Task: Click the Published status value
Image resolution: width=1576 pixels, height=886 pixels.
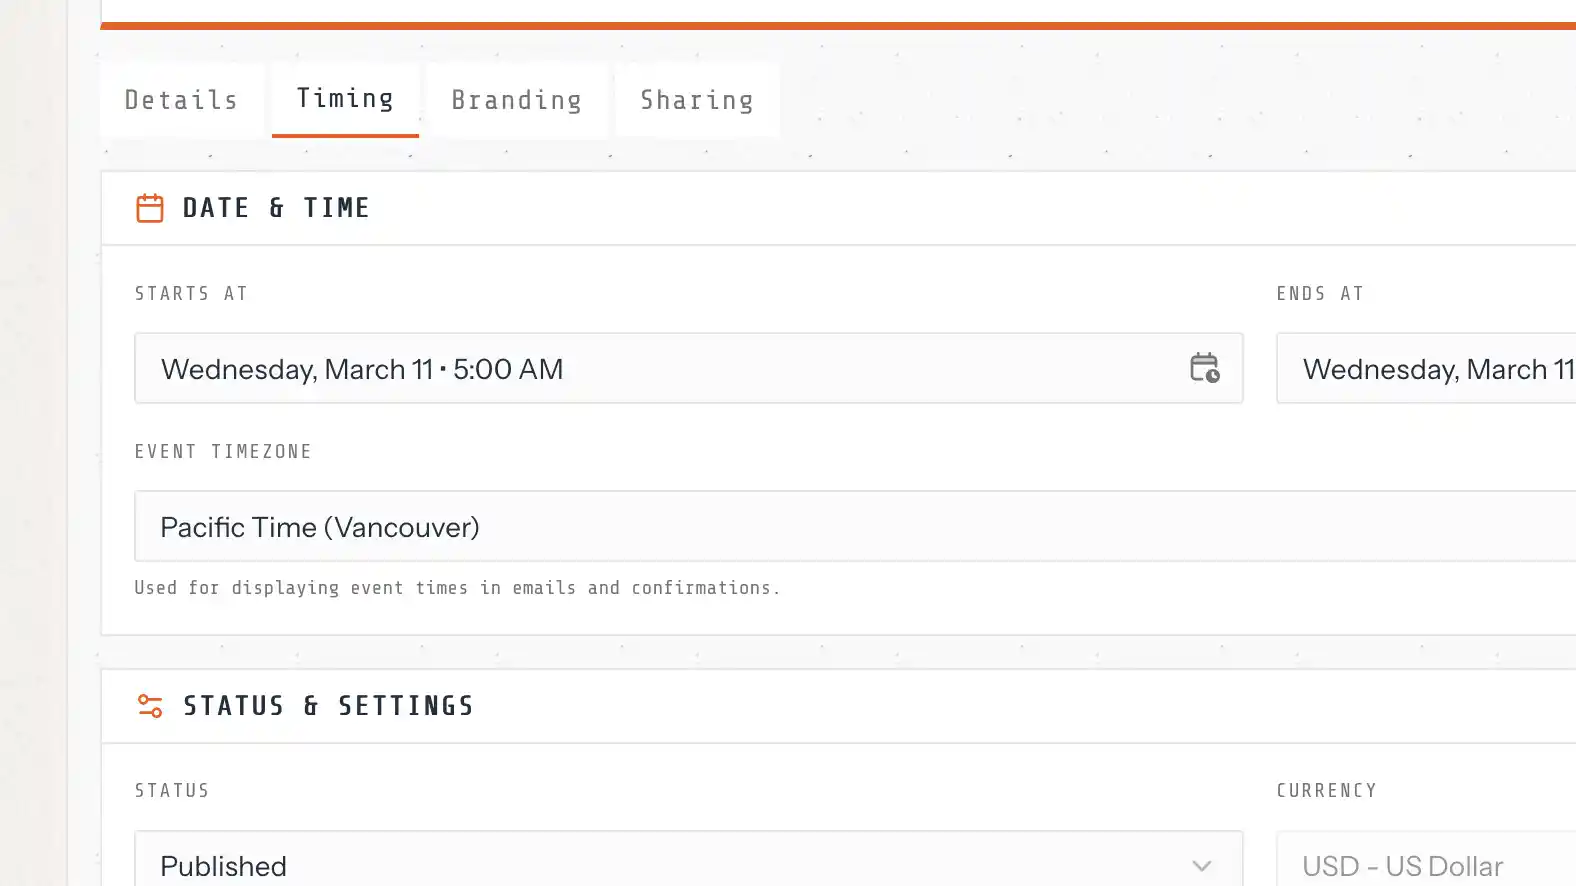Action: click(x=224, y=865)
